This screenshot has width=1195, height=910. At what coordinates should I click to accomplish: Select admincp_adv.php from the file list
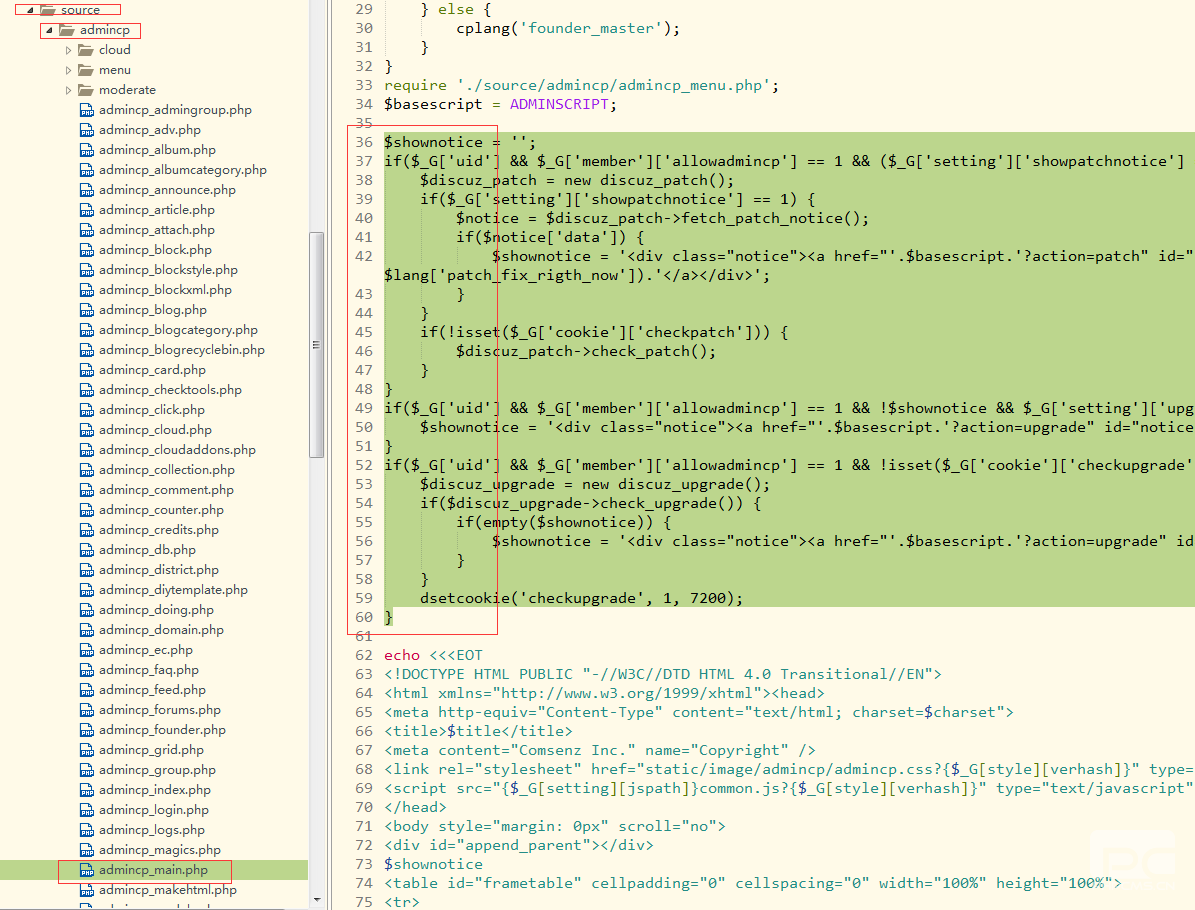pos(149,130)
